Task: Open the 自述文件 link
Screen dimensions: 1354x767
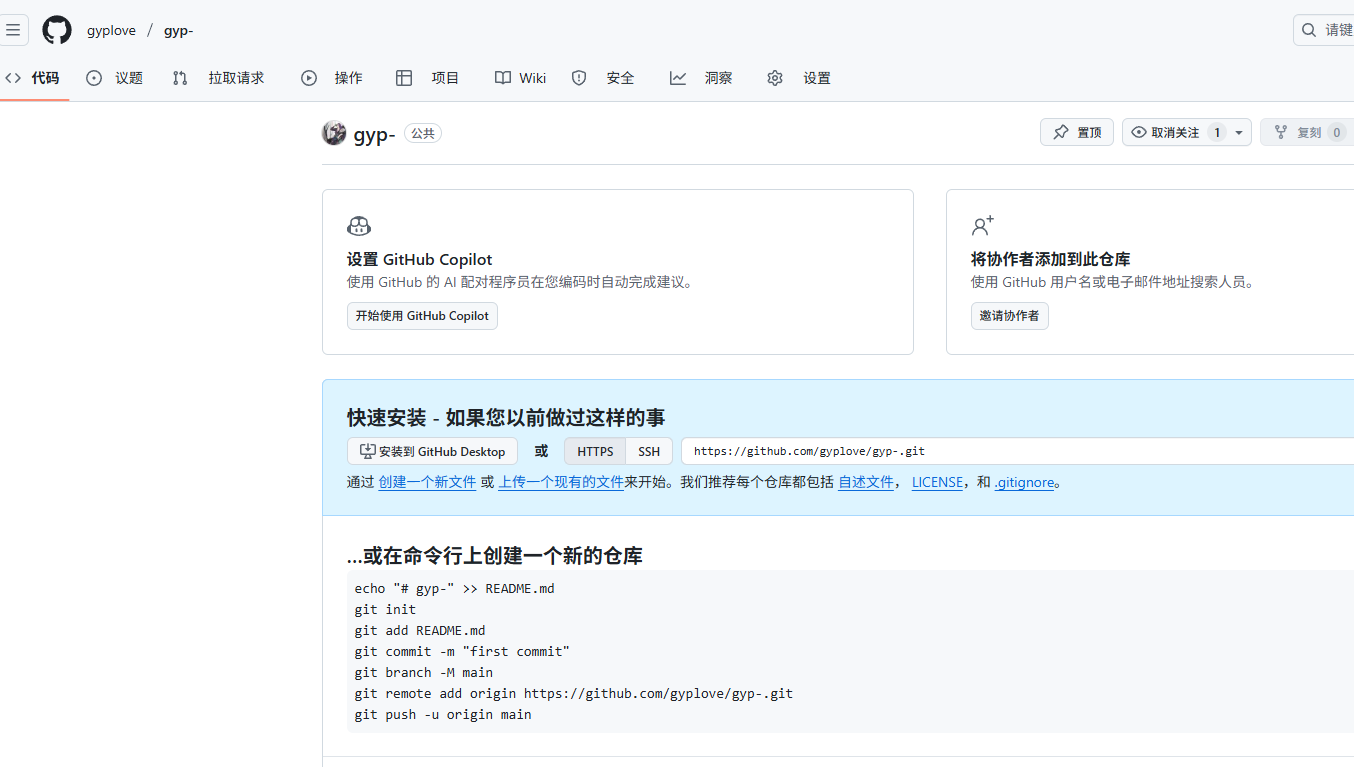Action: pyautogui.click(x=866, y=482)
